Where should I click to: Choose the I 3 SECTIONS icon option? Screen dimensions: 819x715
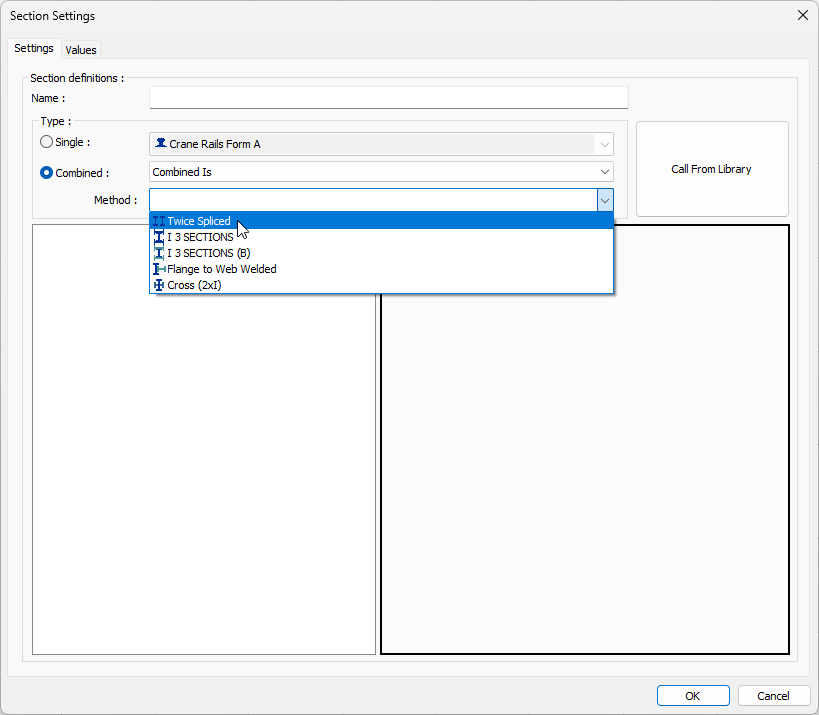pos(159,237)
